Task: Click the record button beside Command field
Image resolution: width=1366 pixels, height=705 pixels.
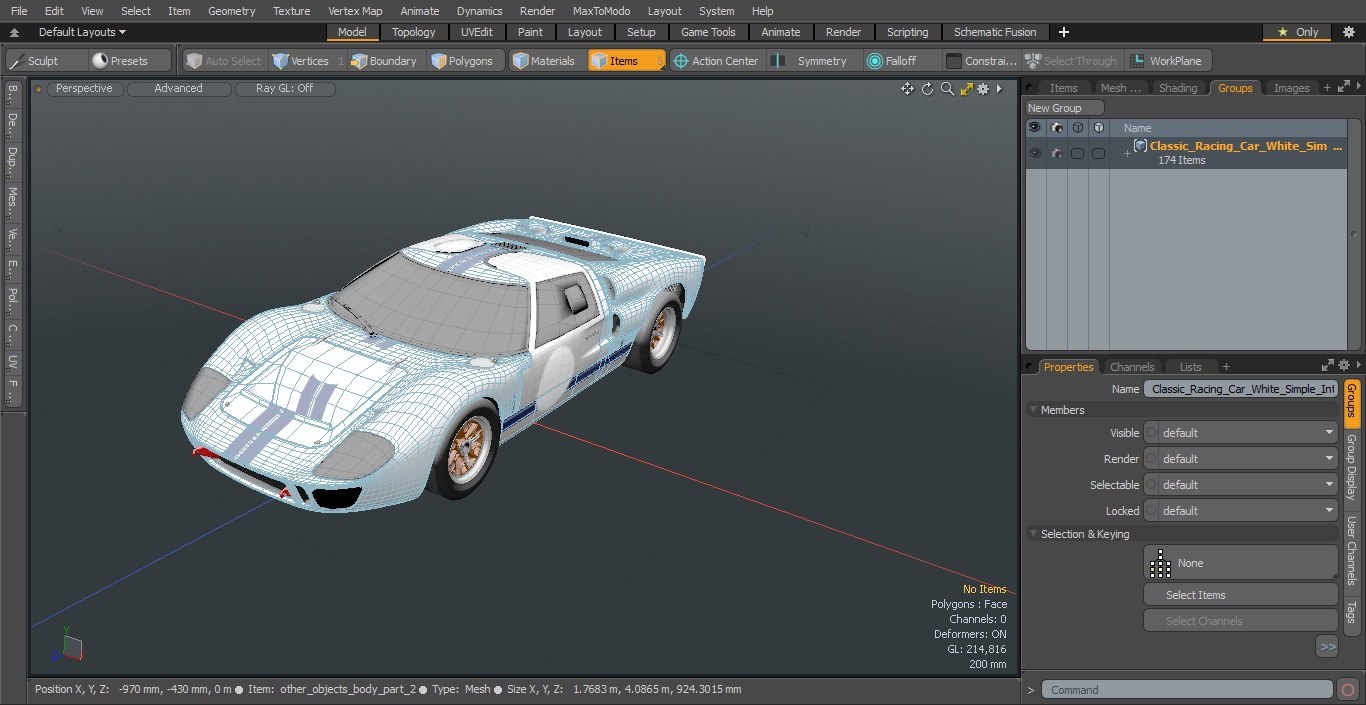Action: pyautogui.click(x=1347, y=689)
